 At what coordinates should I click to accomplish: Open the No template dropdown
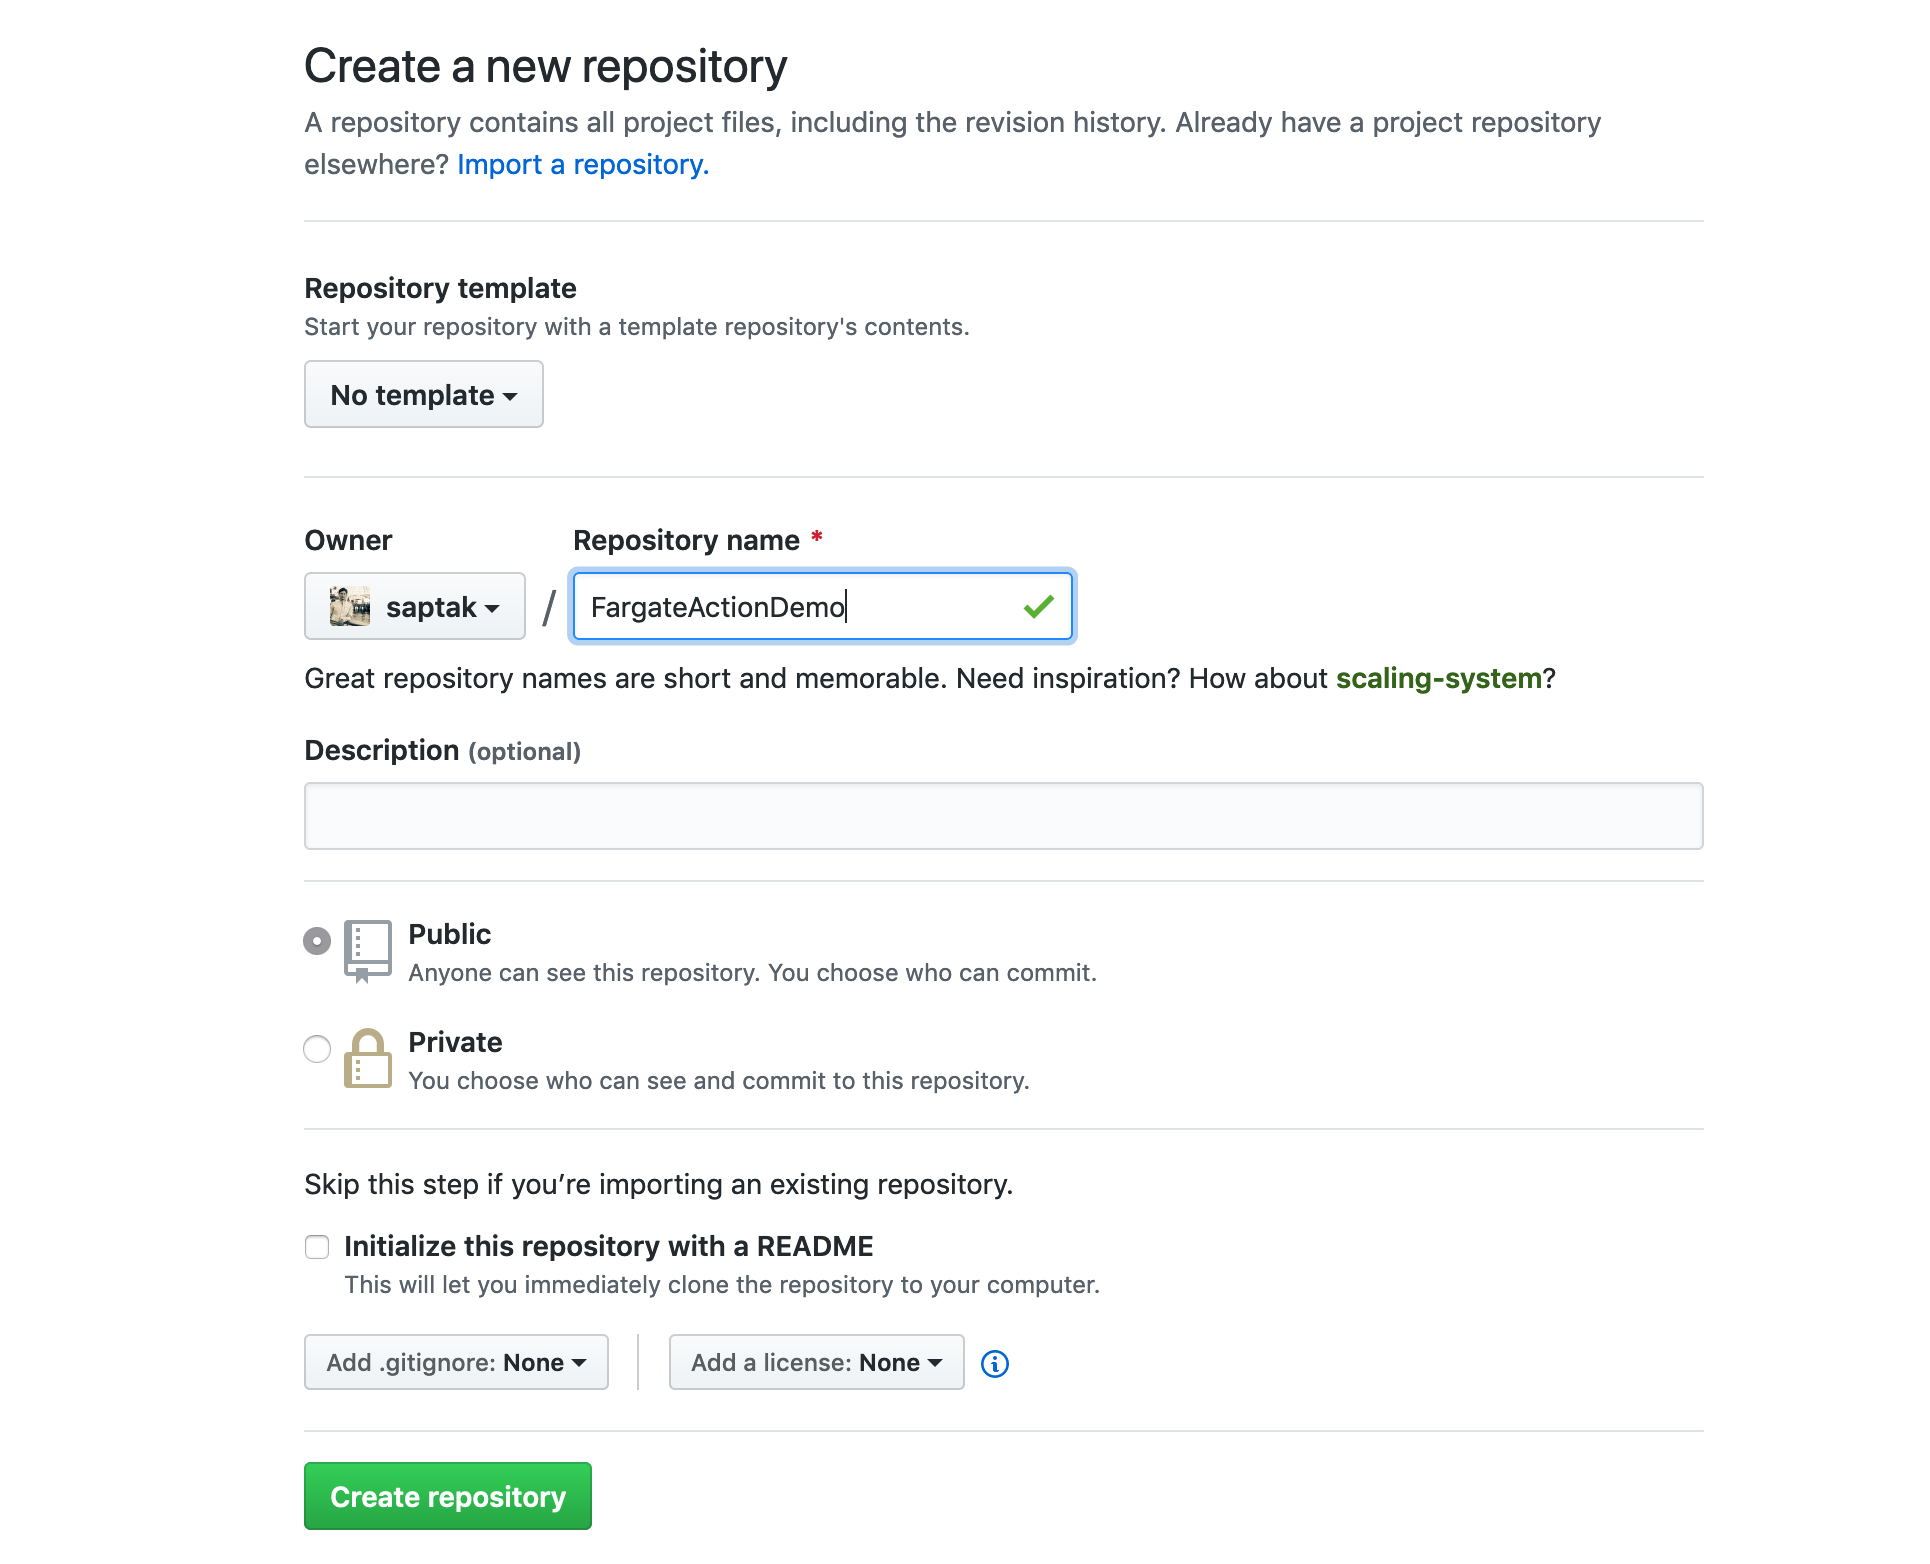423,394
